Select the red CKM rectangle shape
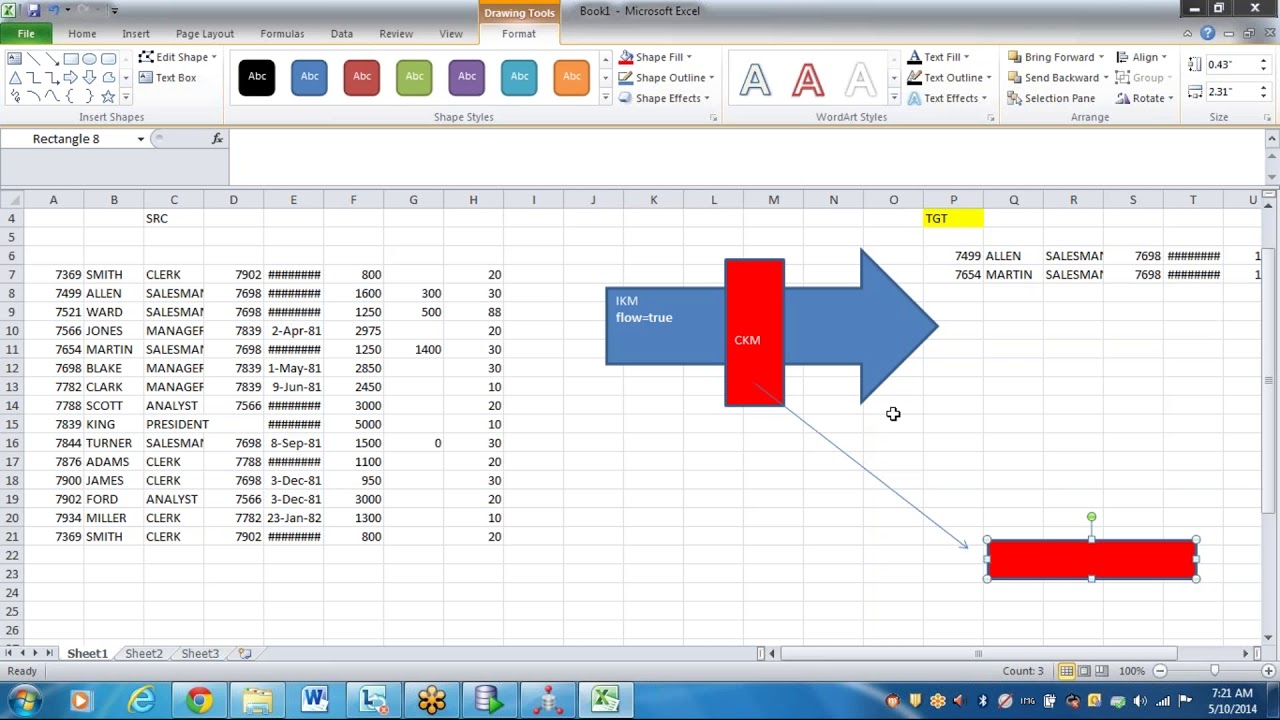This screenshot has height=720, width=1280. (x=755, y=333)
